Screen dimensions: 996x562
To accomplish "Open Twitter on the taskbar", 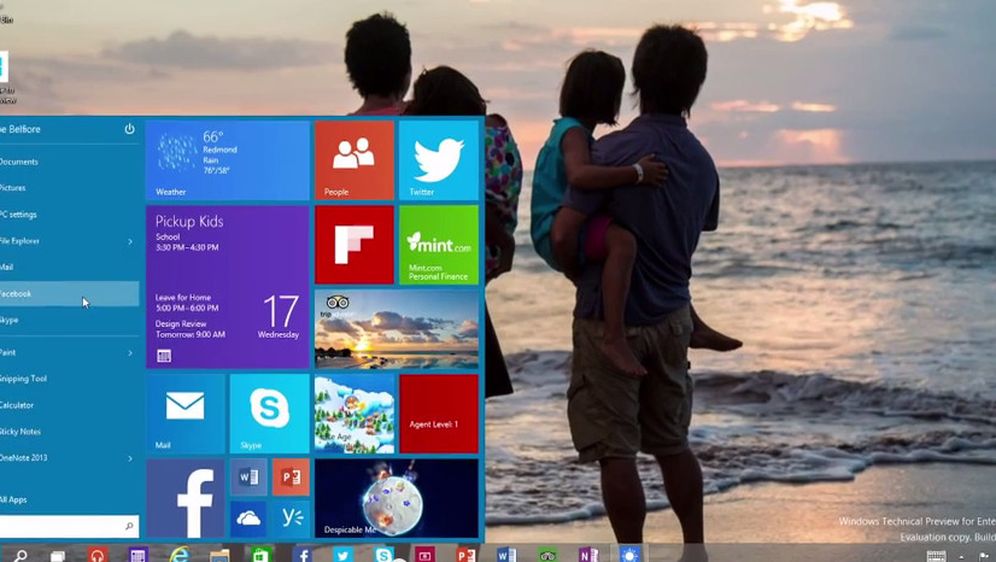I will (343, 555).
